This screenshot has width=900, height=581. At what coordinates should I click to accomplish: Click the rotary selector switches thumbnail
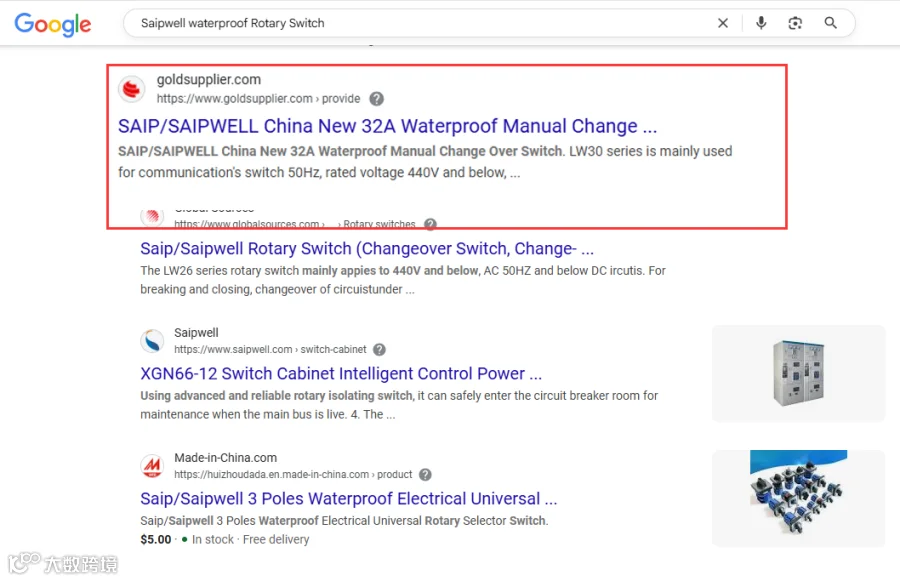(x=798, y=498)
